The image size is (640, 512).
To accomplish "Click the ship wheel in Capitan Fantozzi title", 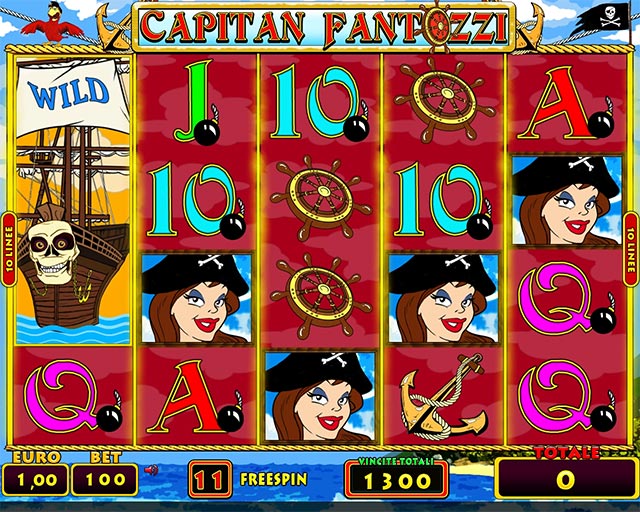I will coord(438,26).
